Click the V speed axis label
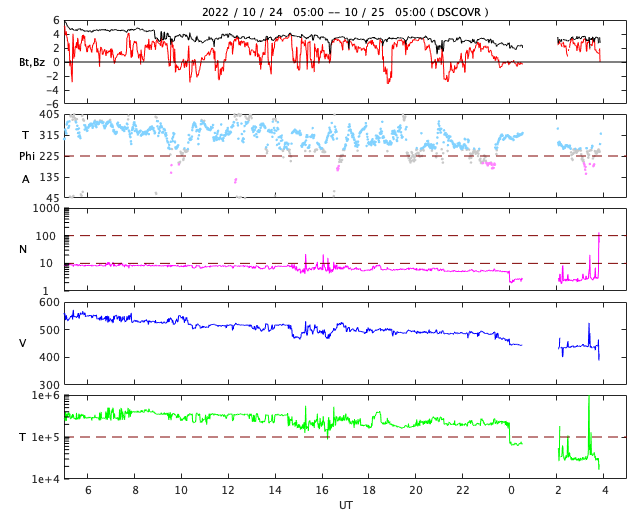This screenshot has width=640, height=512. tap(22, 343)
